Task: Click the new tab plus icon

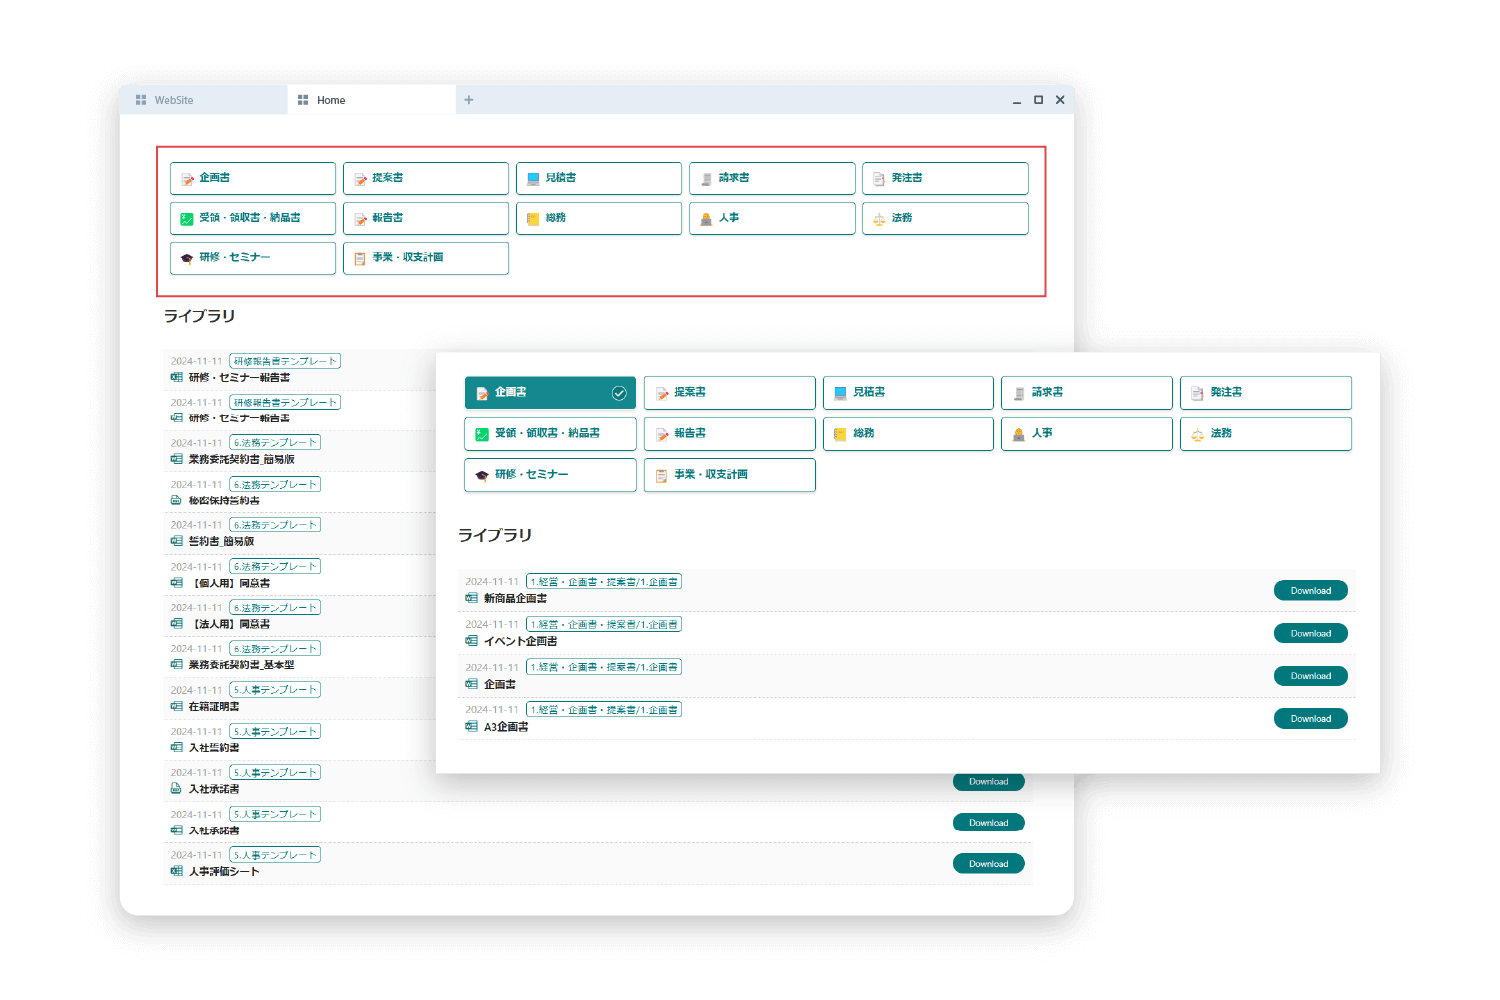Action: coord(469,100)
